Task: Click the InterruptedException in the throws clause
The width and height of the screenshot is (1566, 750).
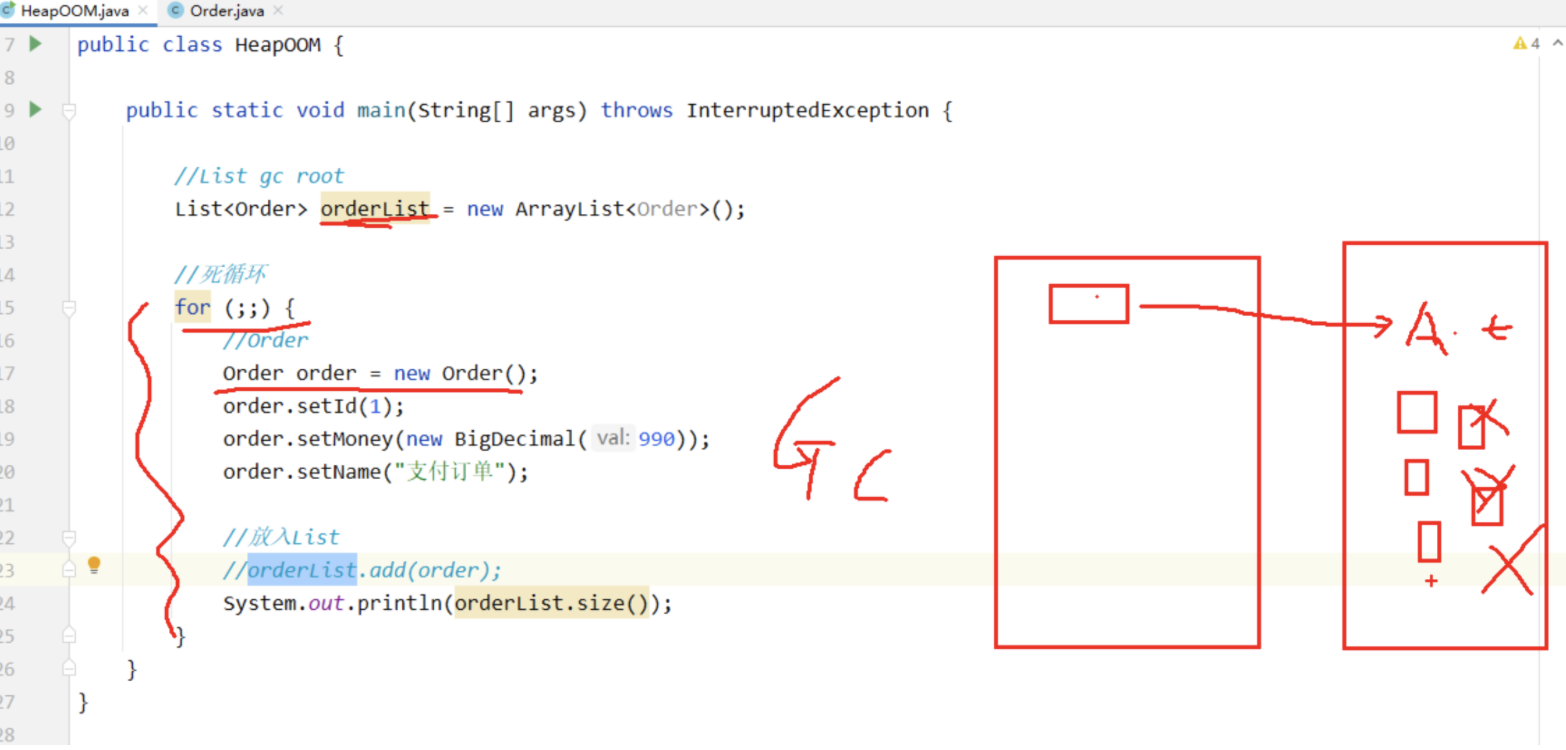Action: pos(808,110)
